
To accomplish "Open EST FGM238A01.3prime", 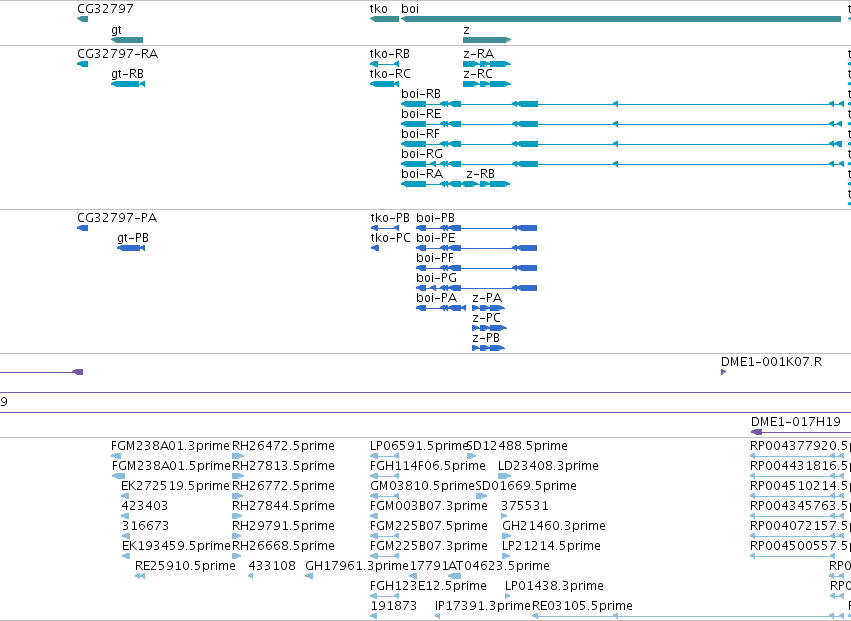I will point(118,456).
